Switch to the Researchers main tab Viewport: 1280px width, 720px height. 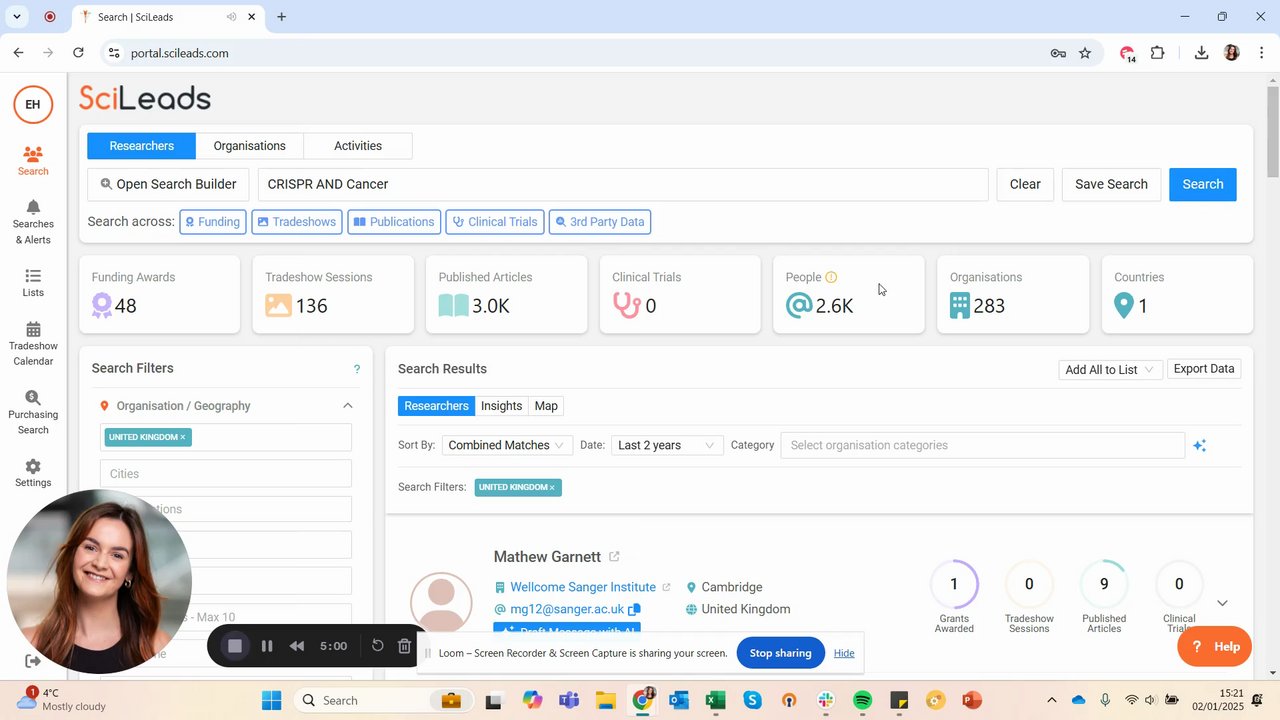(141, 146)
